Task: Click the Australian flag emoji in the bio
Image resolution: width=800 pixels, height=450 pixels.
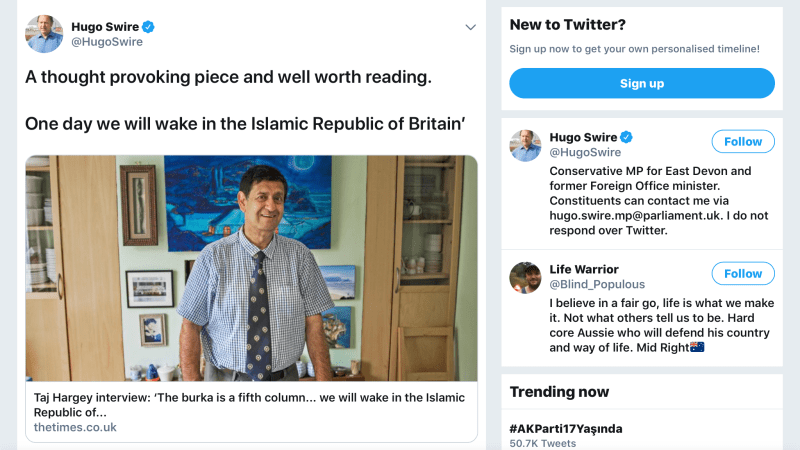Action: (697, 347)
